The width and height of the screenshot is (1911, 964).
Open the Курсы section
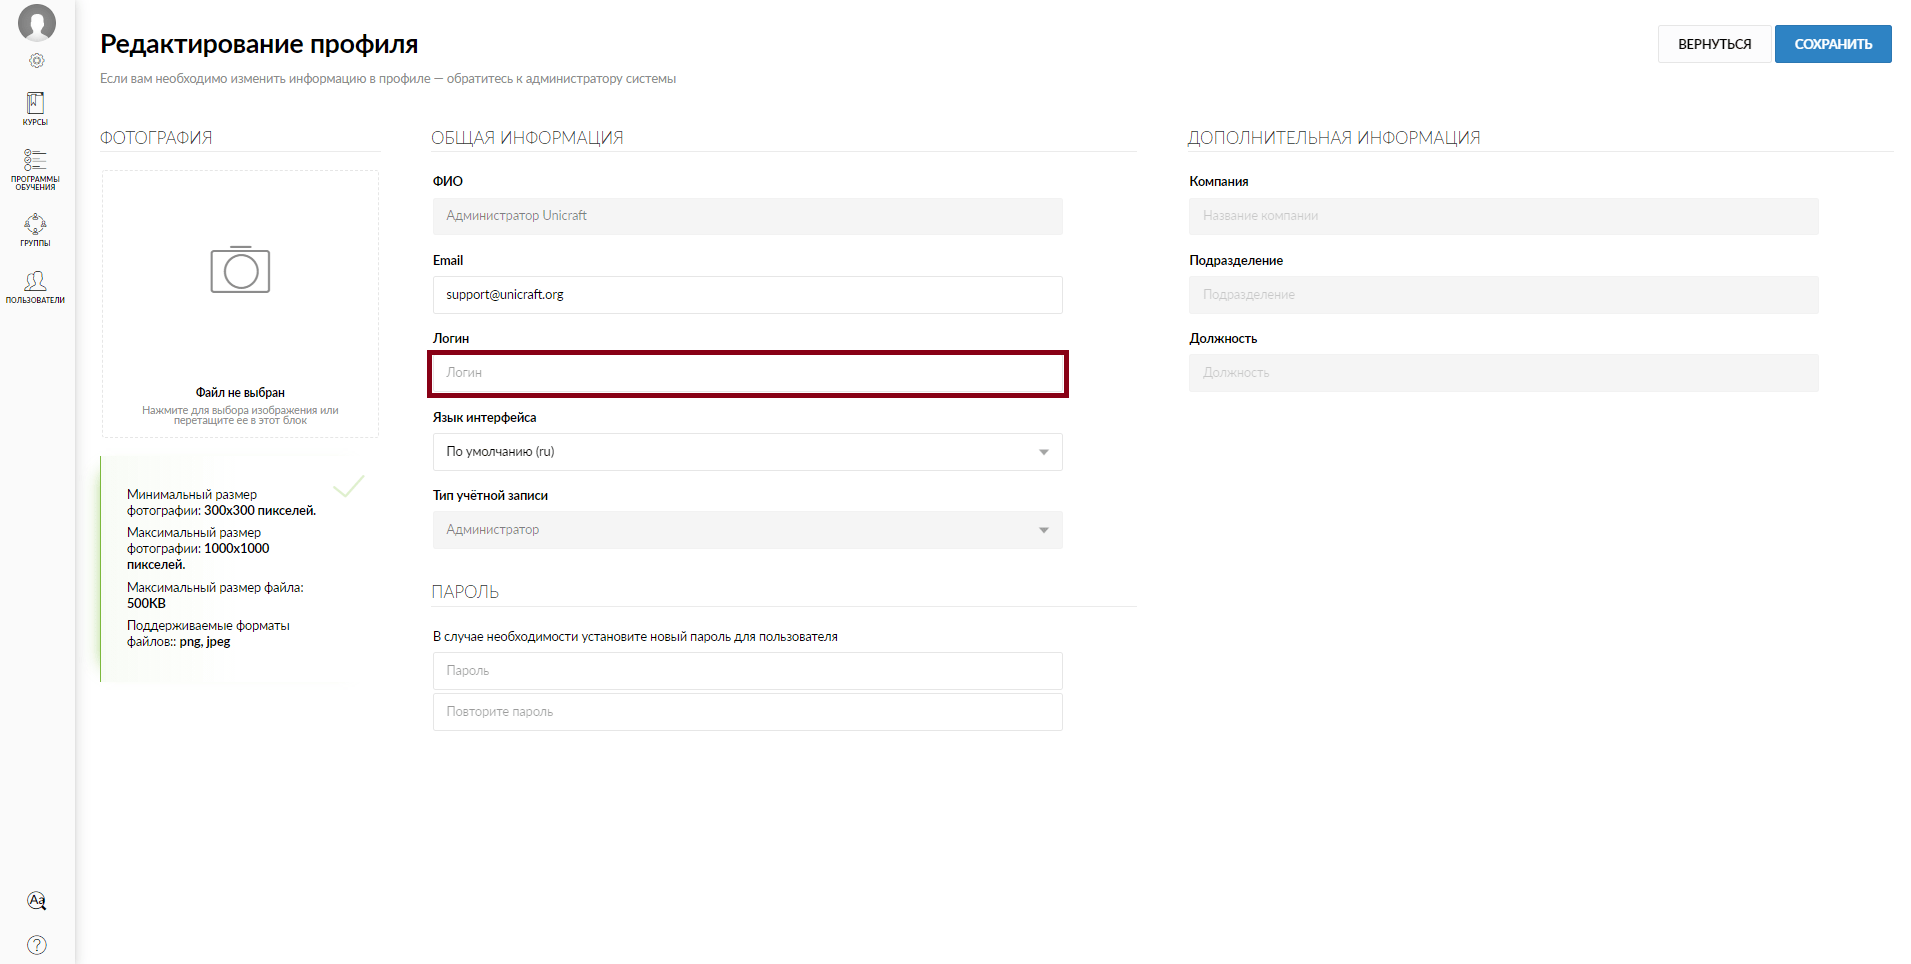(36, 108)
